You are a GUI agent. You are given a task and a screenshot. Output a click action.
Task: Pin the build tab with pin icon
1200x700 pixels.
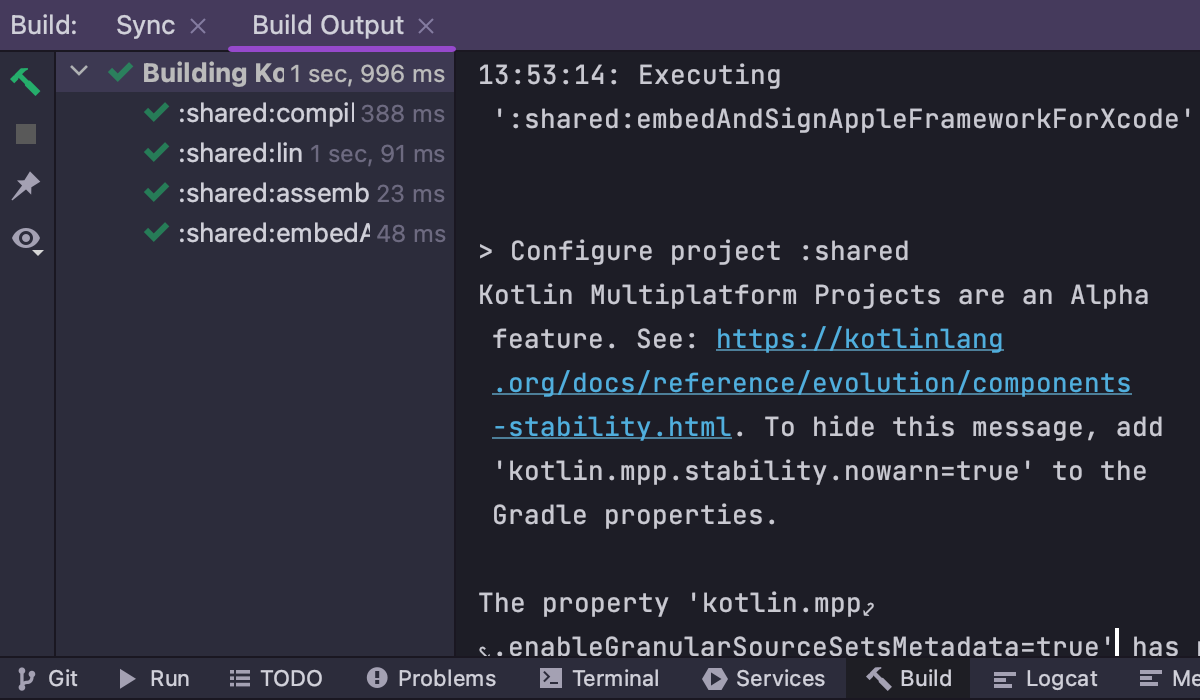coord(25,186)
